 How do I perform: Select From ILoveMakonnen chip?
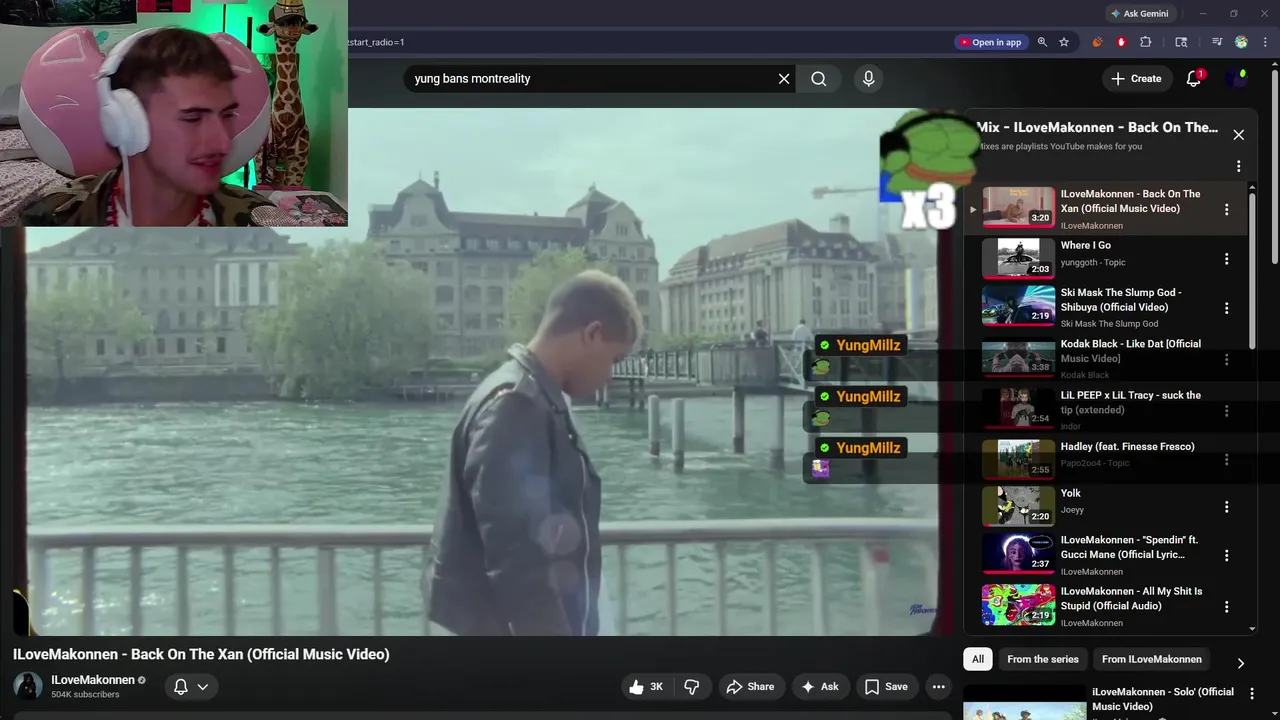[x=1152, y=659]
